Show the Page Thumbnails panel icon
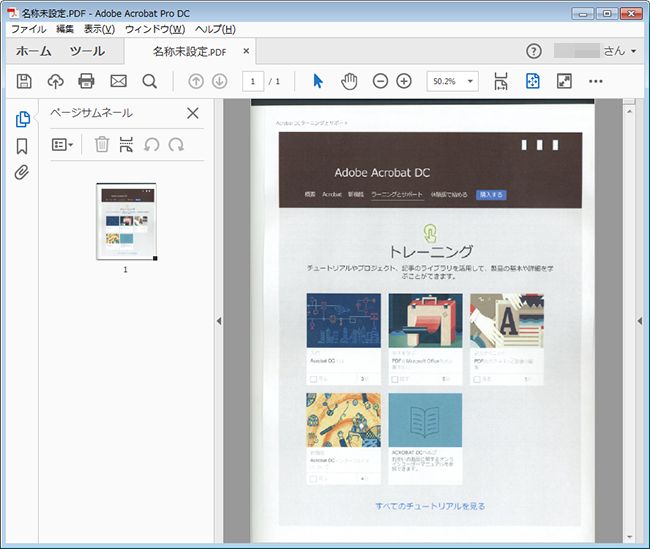650x549 pixels. pyautogui.click(x=22, y=119)
